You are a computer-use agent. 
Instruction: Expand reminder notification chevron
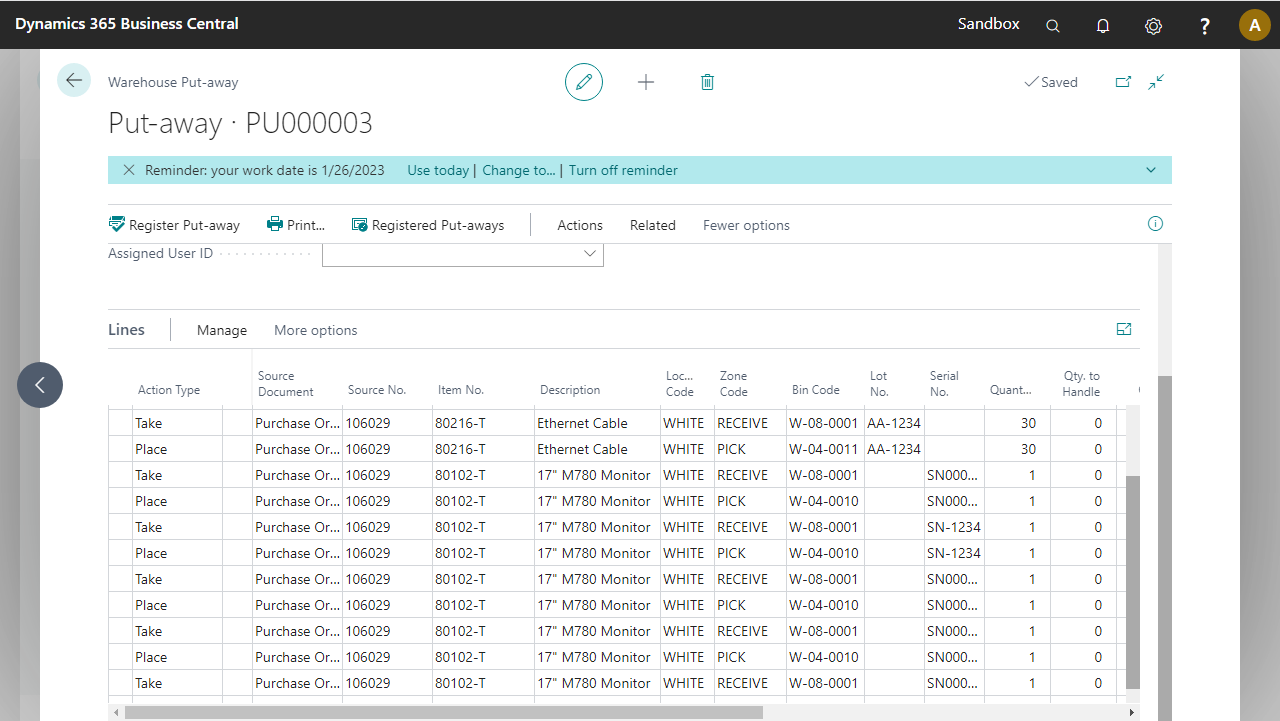click(1151, 170)
